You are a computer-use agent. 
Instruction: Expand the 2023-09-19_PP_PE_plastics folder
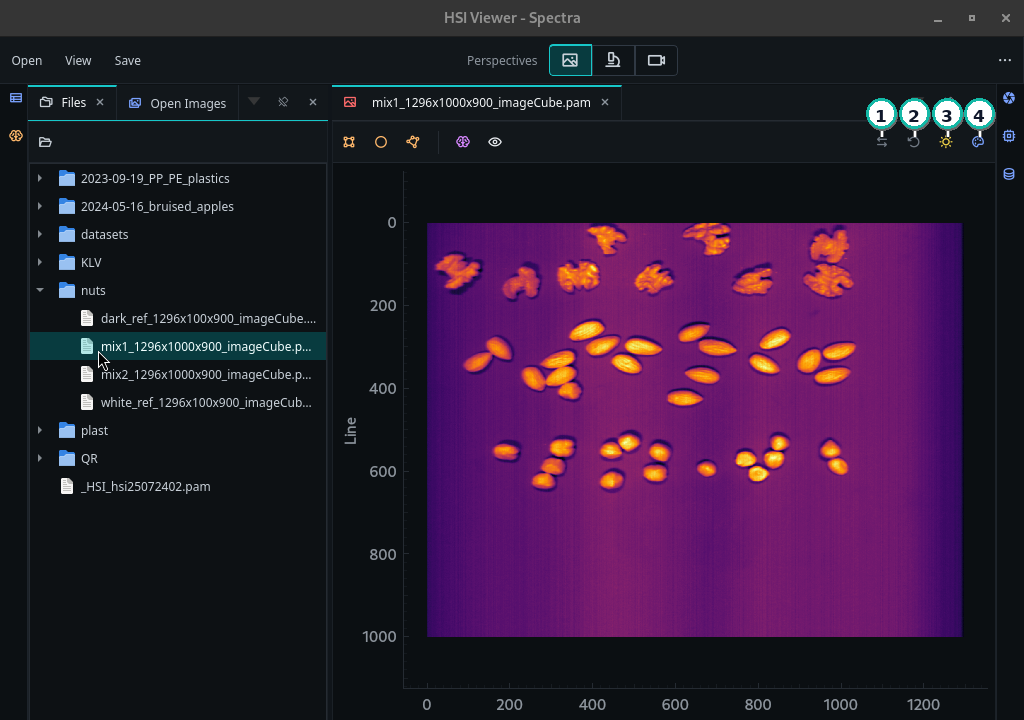coord(40,178)
